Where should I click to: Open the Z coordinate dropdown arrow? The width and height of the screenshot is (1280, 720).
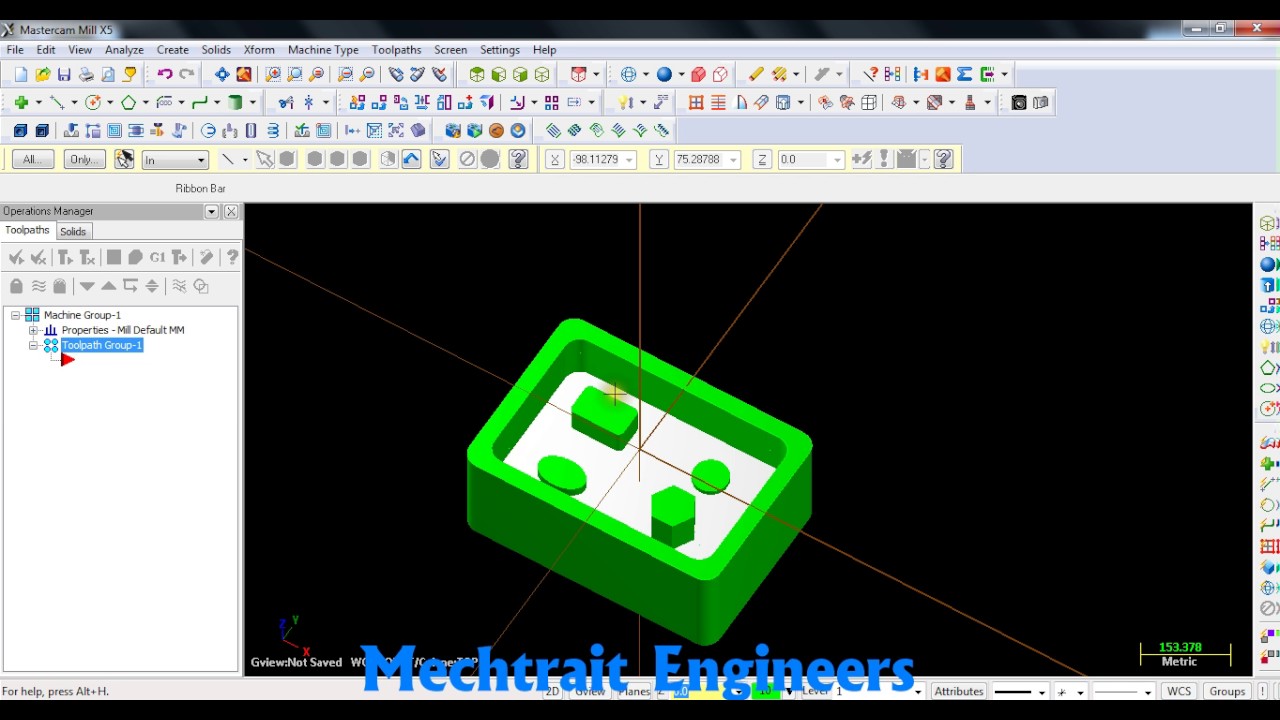point(837,160)
